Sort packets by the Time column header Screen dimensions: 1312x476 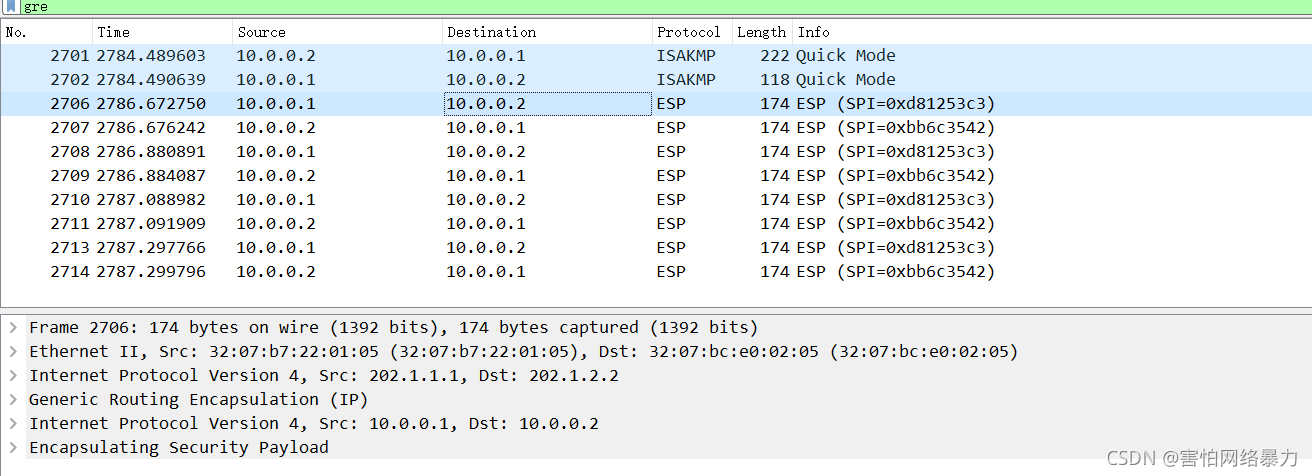pyautogui.click(x=163, y=32)
